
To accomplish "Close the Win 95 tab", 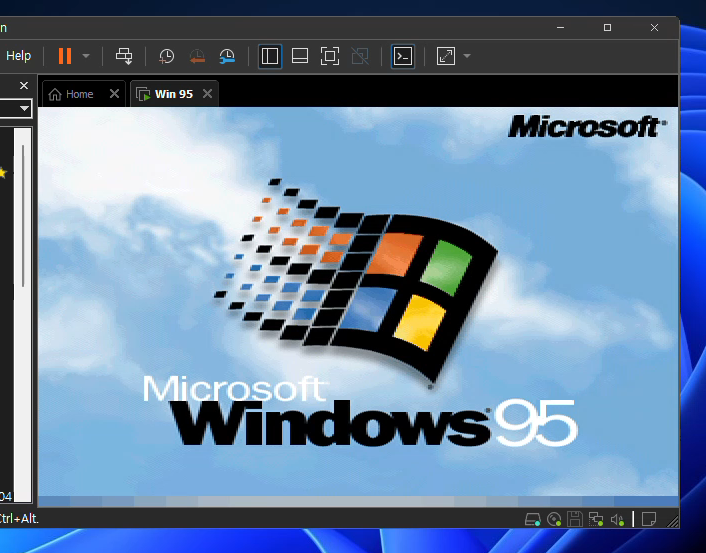I will [x=208, y=94].
